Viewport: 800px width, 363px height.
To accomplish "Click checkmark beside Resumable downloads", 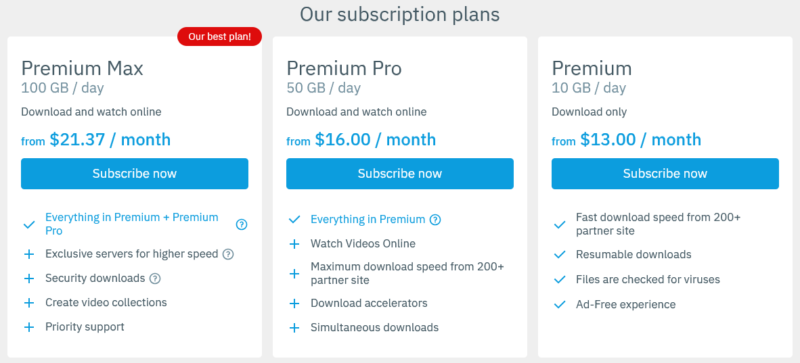I will coord(560,254).
